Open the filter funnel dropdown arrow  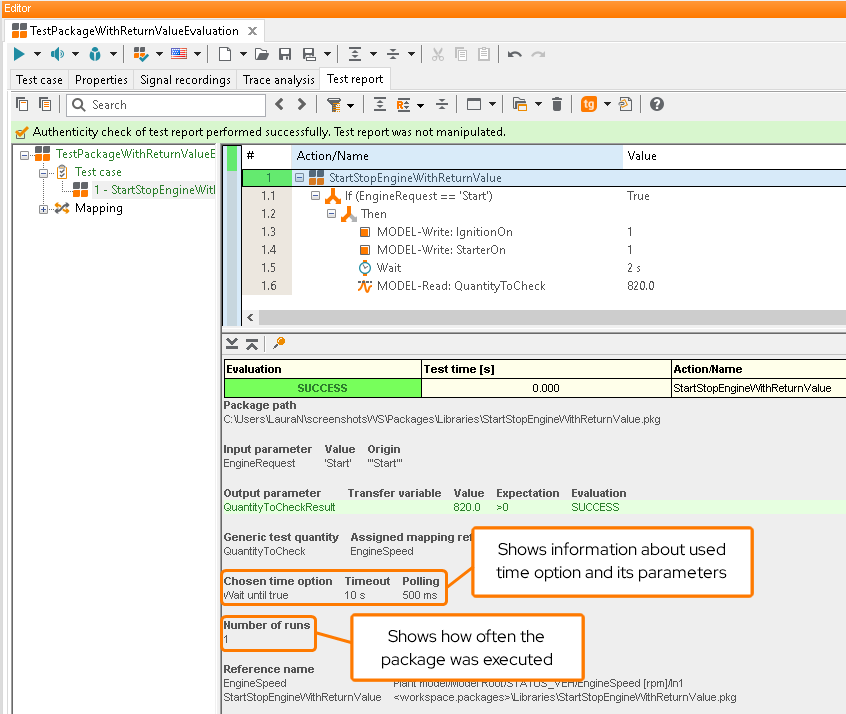351,105
